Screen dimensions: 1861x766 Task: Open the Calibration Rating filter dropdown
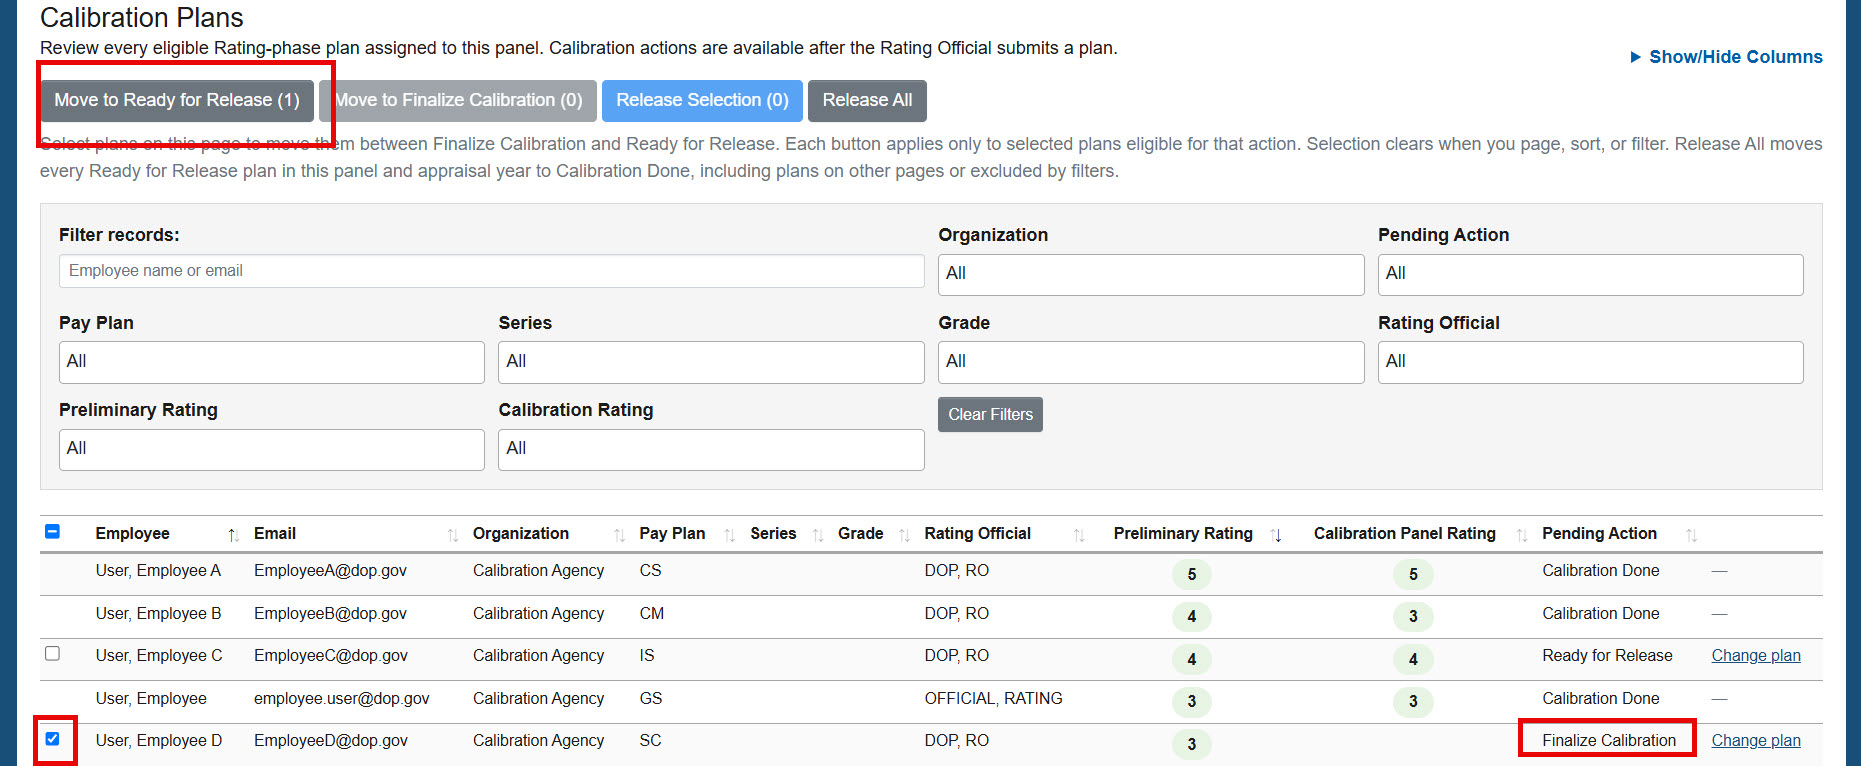pyautogui.click(x=711, y=449)
